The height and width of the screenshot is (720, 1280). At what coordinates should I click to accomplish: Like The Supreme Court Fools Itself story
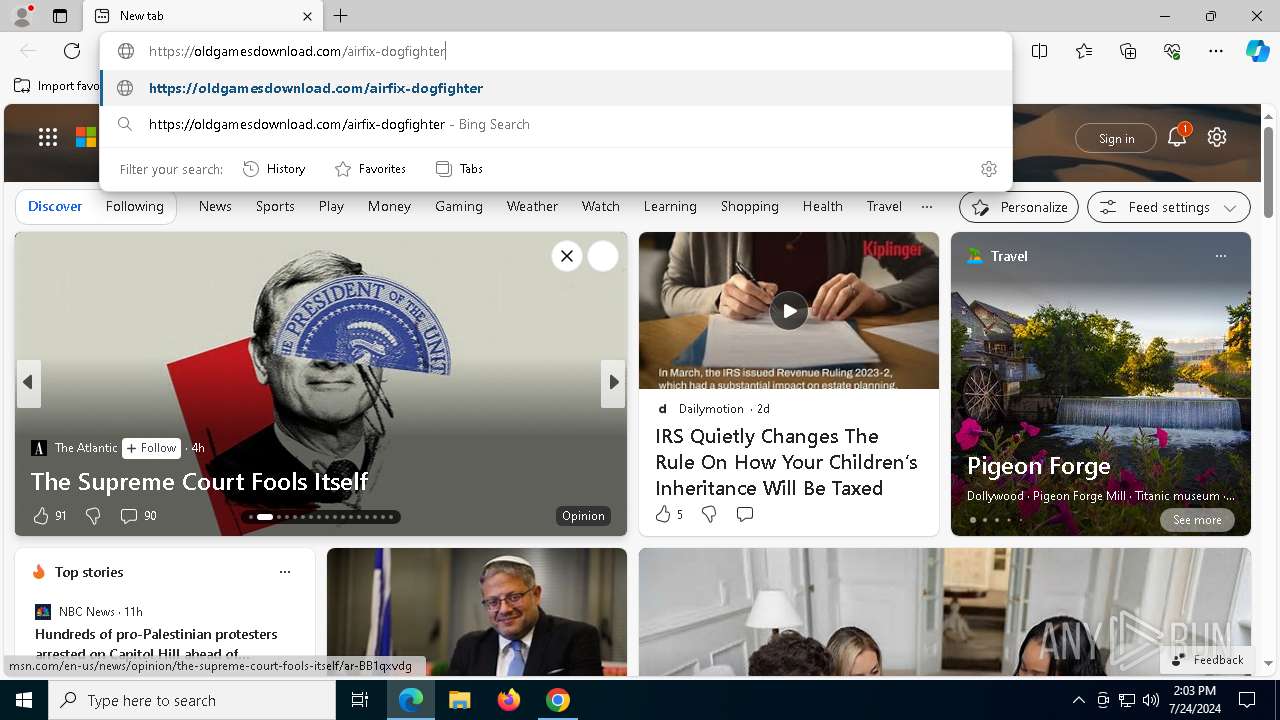point(41,516)
